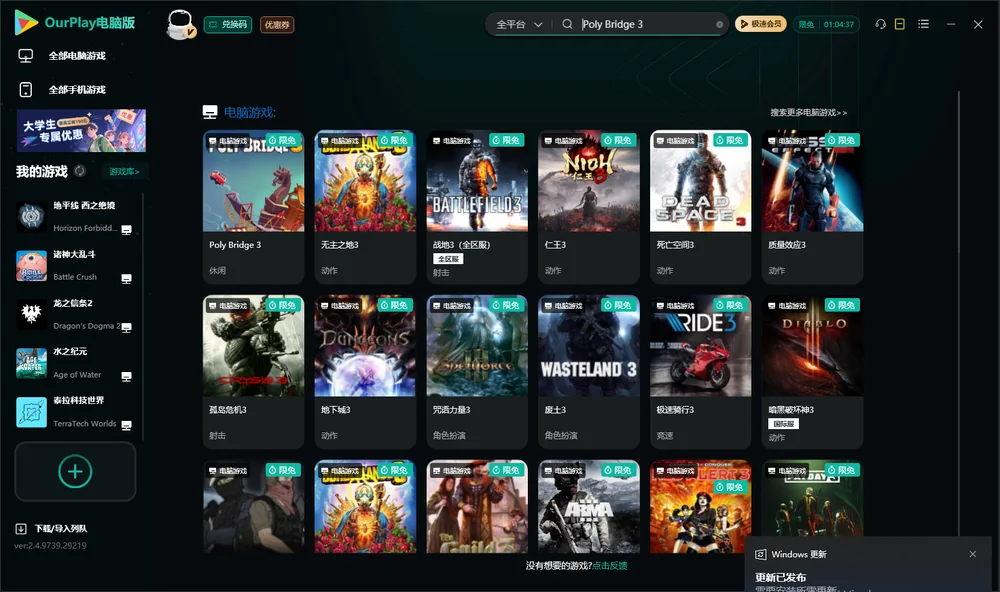Open The Guild 3 game card
Screen dimensions: 1000x592
477,507
